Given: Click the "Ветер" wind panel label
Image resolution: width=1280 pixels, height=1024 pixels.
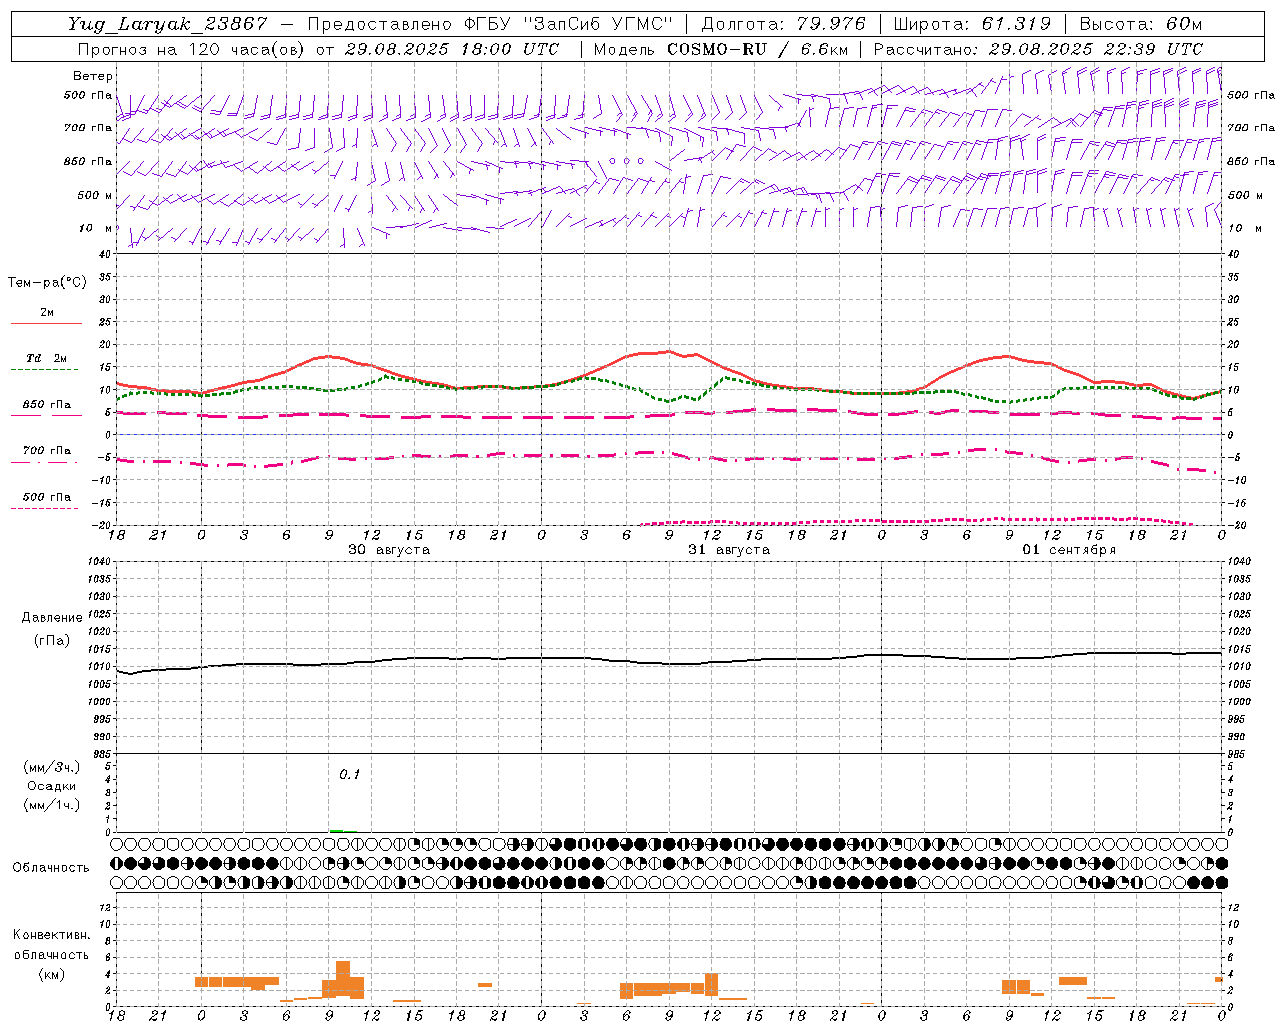Looking at the screenshot, I should [93, 76].
